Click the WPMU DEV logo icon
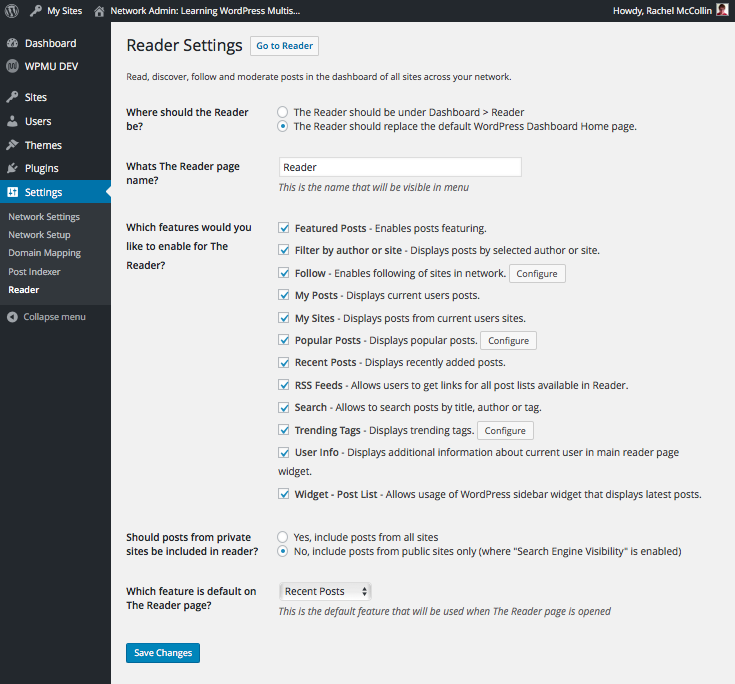This screenshot has width=735, height=684. (13, 66)
